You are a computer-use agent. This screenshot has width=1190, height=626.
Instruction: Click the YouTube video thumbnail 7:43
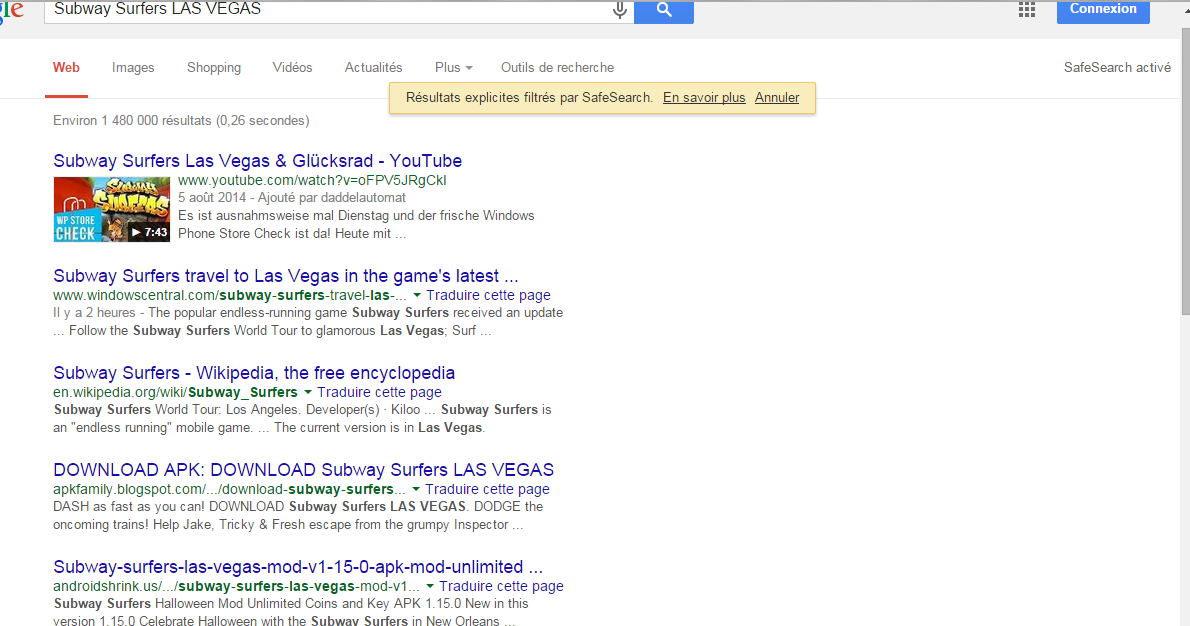(x=112, y=209)
